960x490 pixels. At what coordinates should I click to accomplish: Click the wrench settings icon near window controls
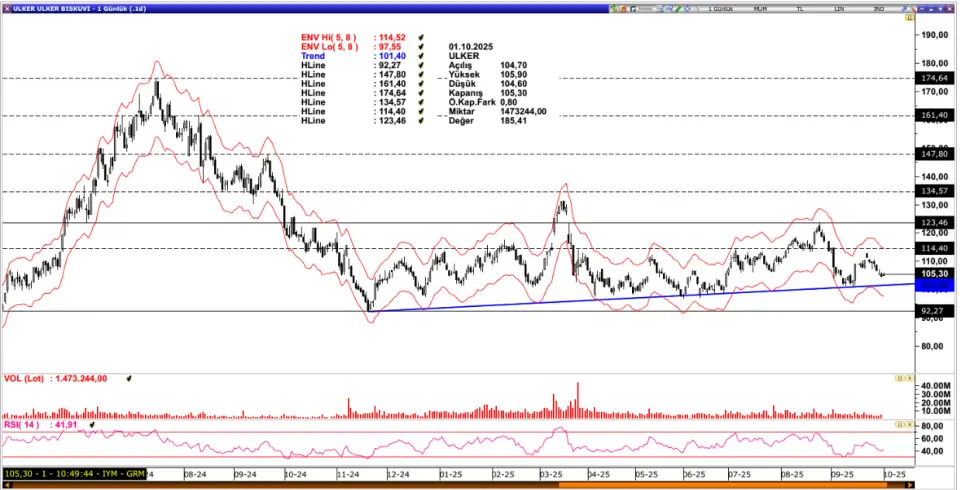[903, 8]
